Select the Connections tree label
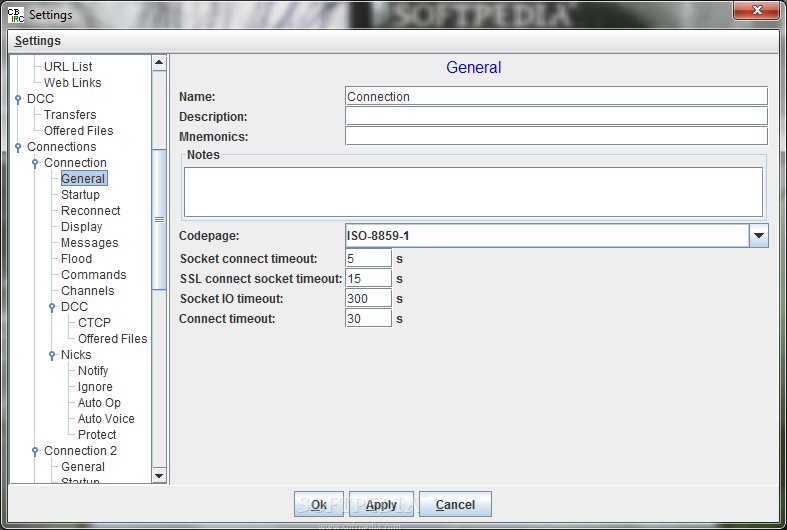This screenshot has width=787, height=530. tap(61, 147)
